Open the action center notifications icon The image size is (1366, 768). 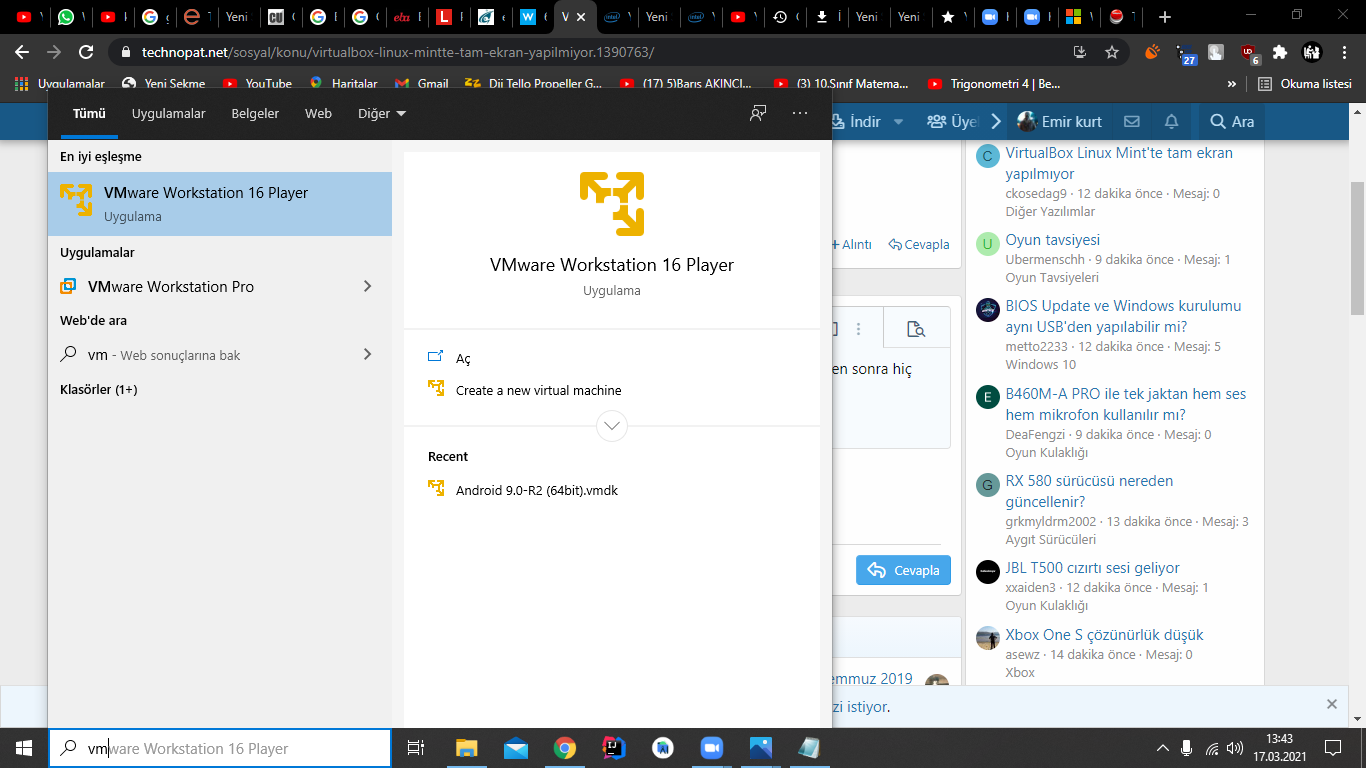(1332, 748)
